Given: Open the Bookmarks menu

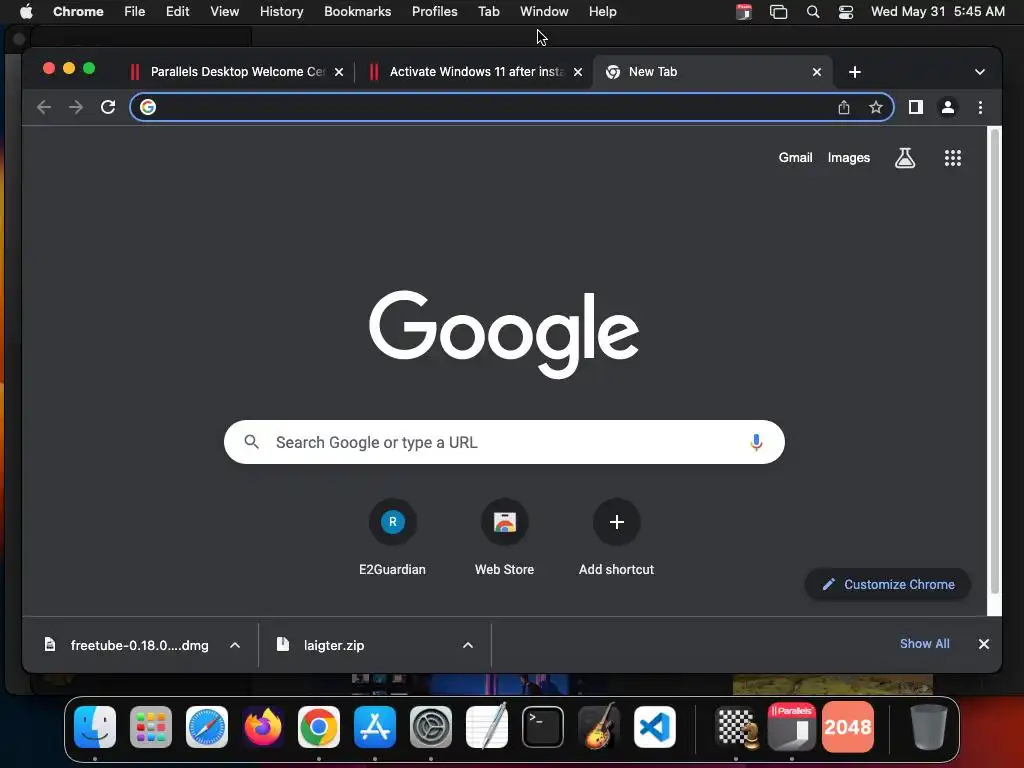Looking at the screenshot, I should click(357, 11).
